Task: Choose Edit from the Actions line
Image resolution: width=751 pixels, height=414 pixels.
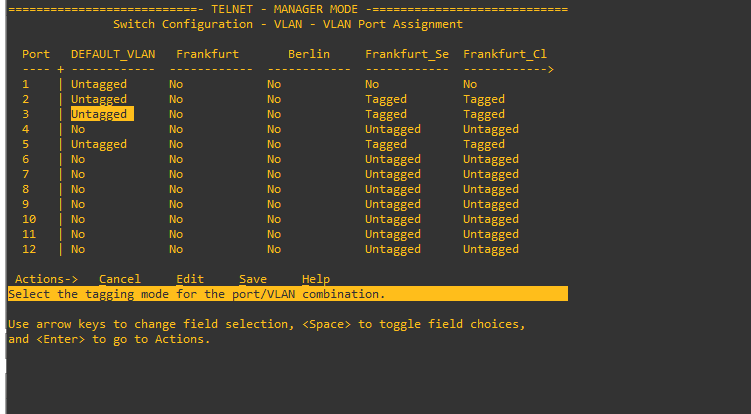Action: click(x=189, y=279)
